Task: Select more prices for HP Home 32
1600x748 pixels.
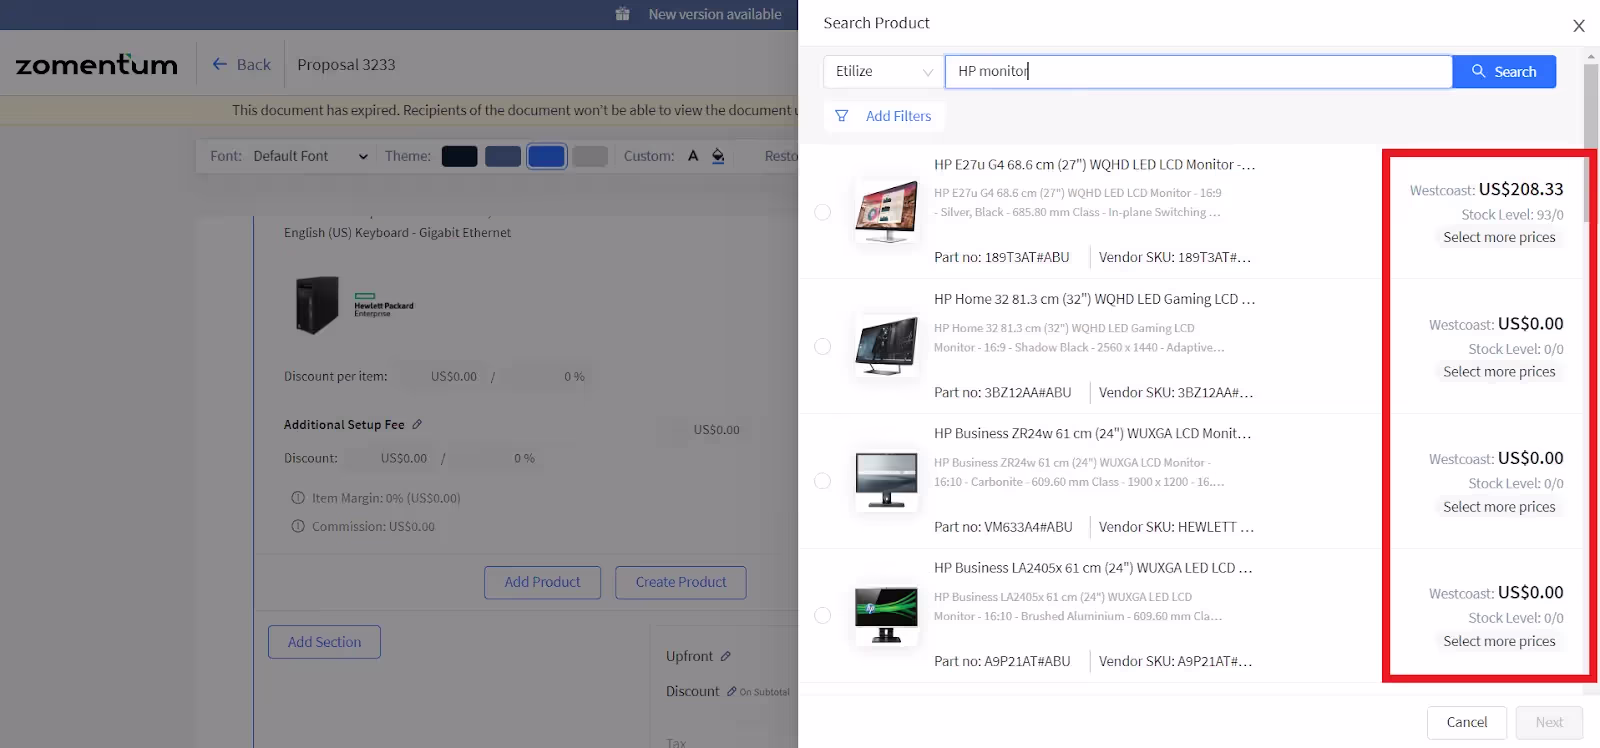Action: (x=1499, y=372)
